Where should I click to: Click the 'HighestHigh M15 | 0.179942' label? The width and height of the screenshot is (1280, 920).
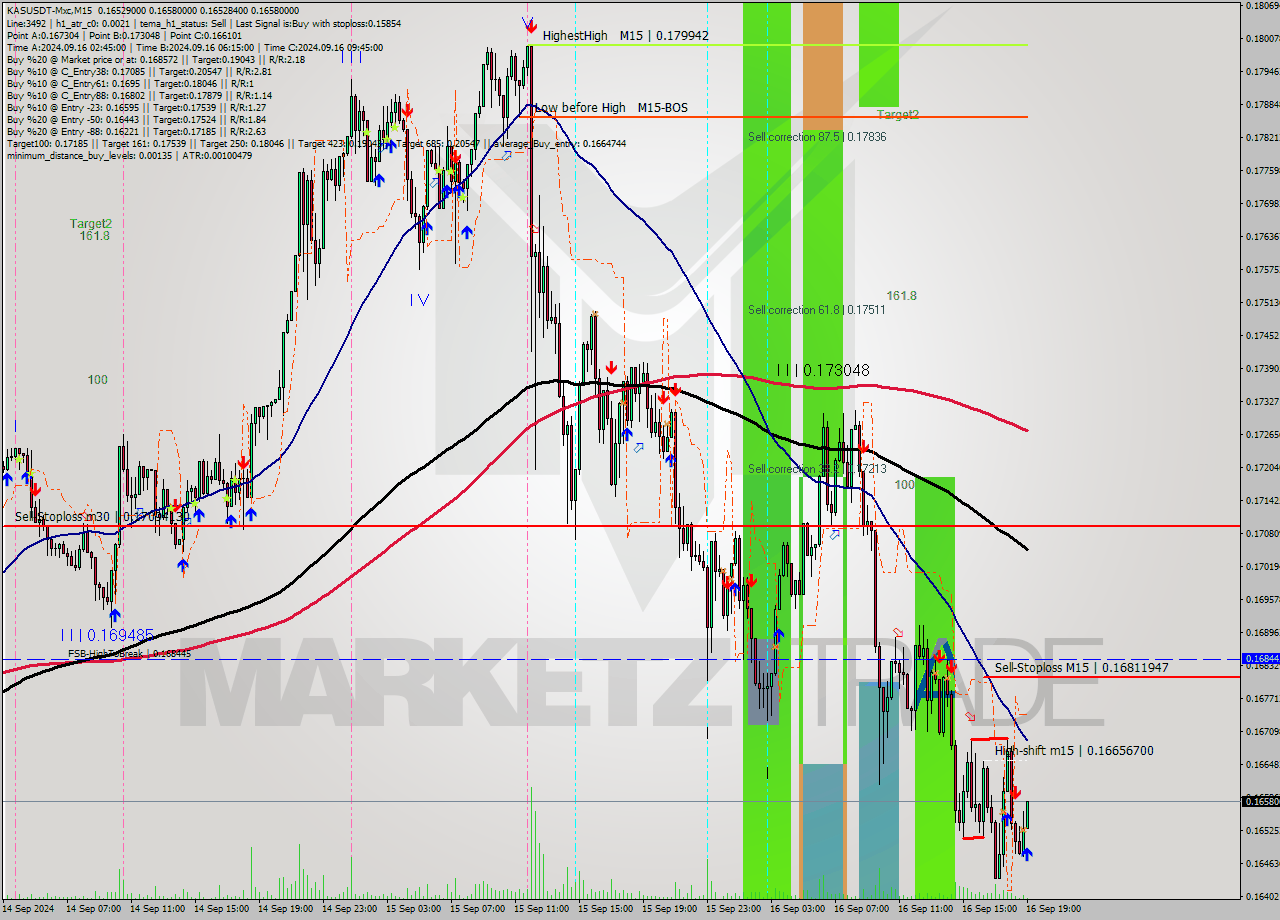(x=626, y=35)
